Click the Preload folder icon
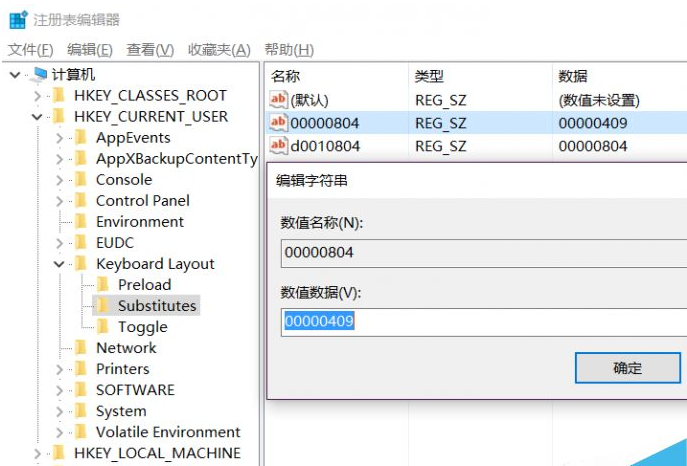Screen dimensions: 687x466 pos(103,285)
